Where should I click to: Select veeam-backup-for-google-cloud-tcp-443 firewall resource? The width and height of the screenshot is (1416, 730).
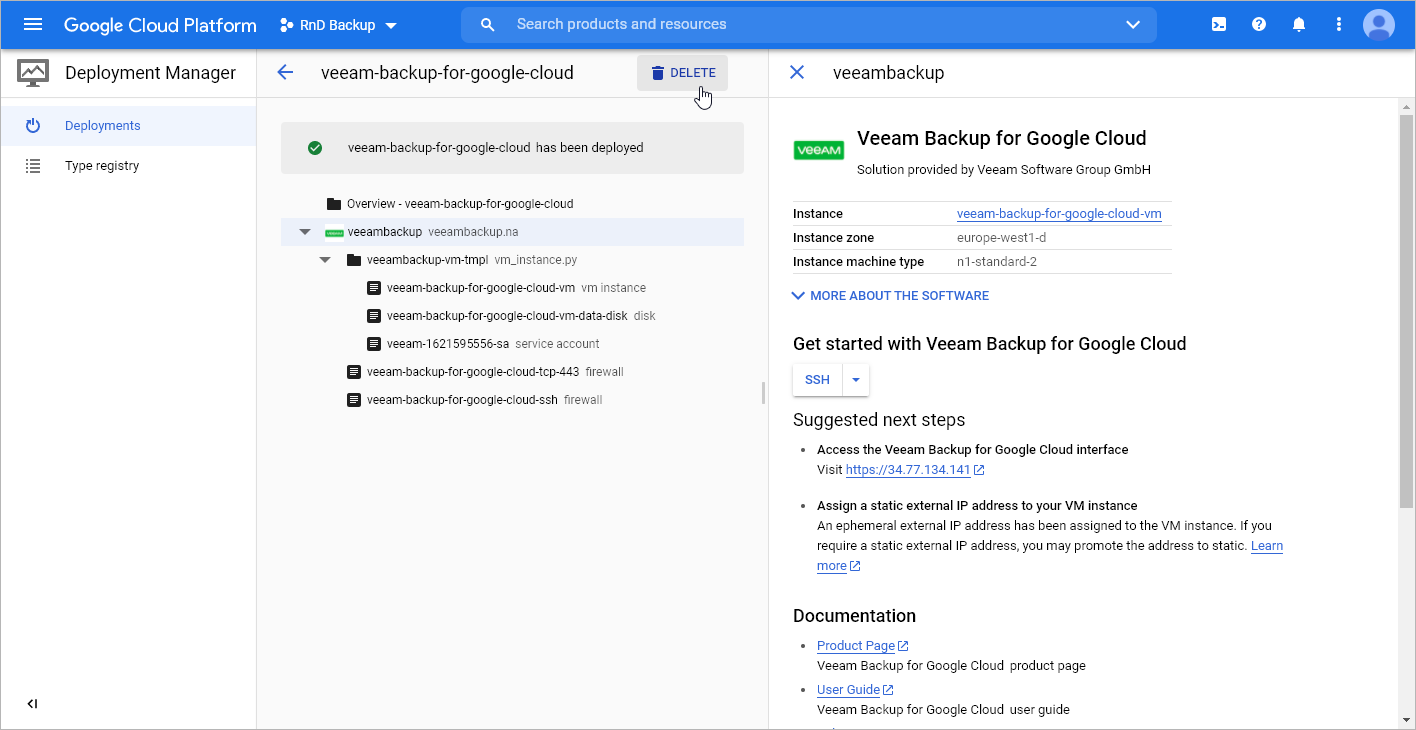[472, 372]
